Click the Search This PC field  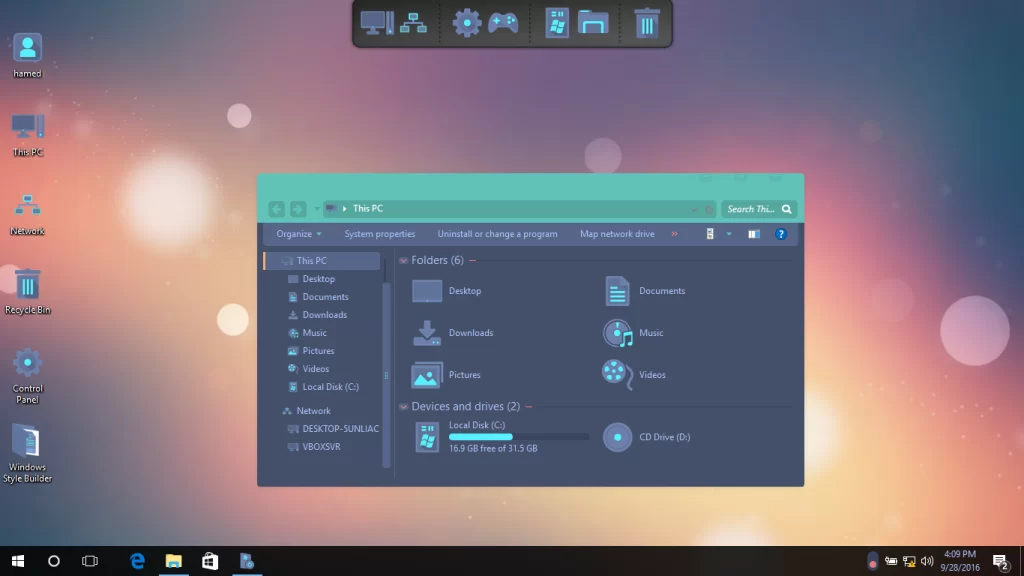tap(752, 209)
